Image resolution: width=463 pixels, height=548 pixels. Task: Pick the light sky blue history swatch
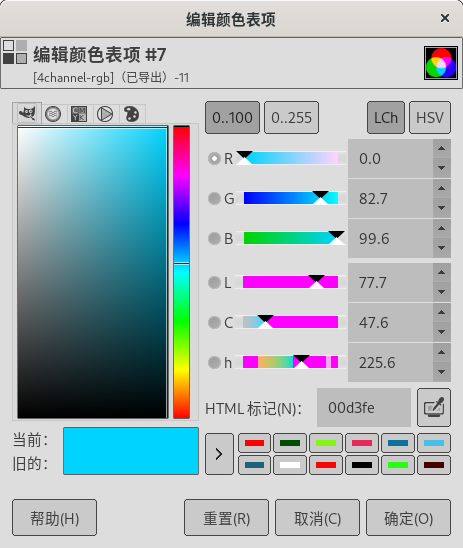pos(434,443)
